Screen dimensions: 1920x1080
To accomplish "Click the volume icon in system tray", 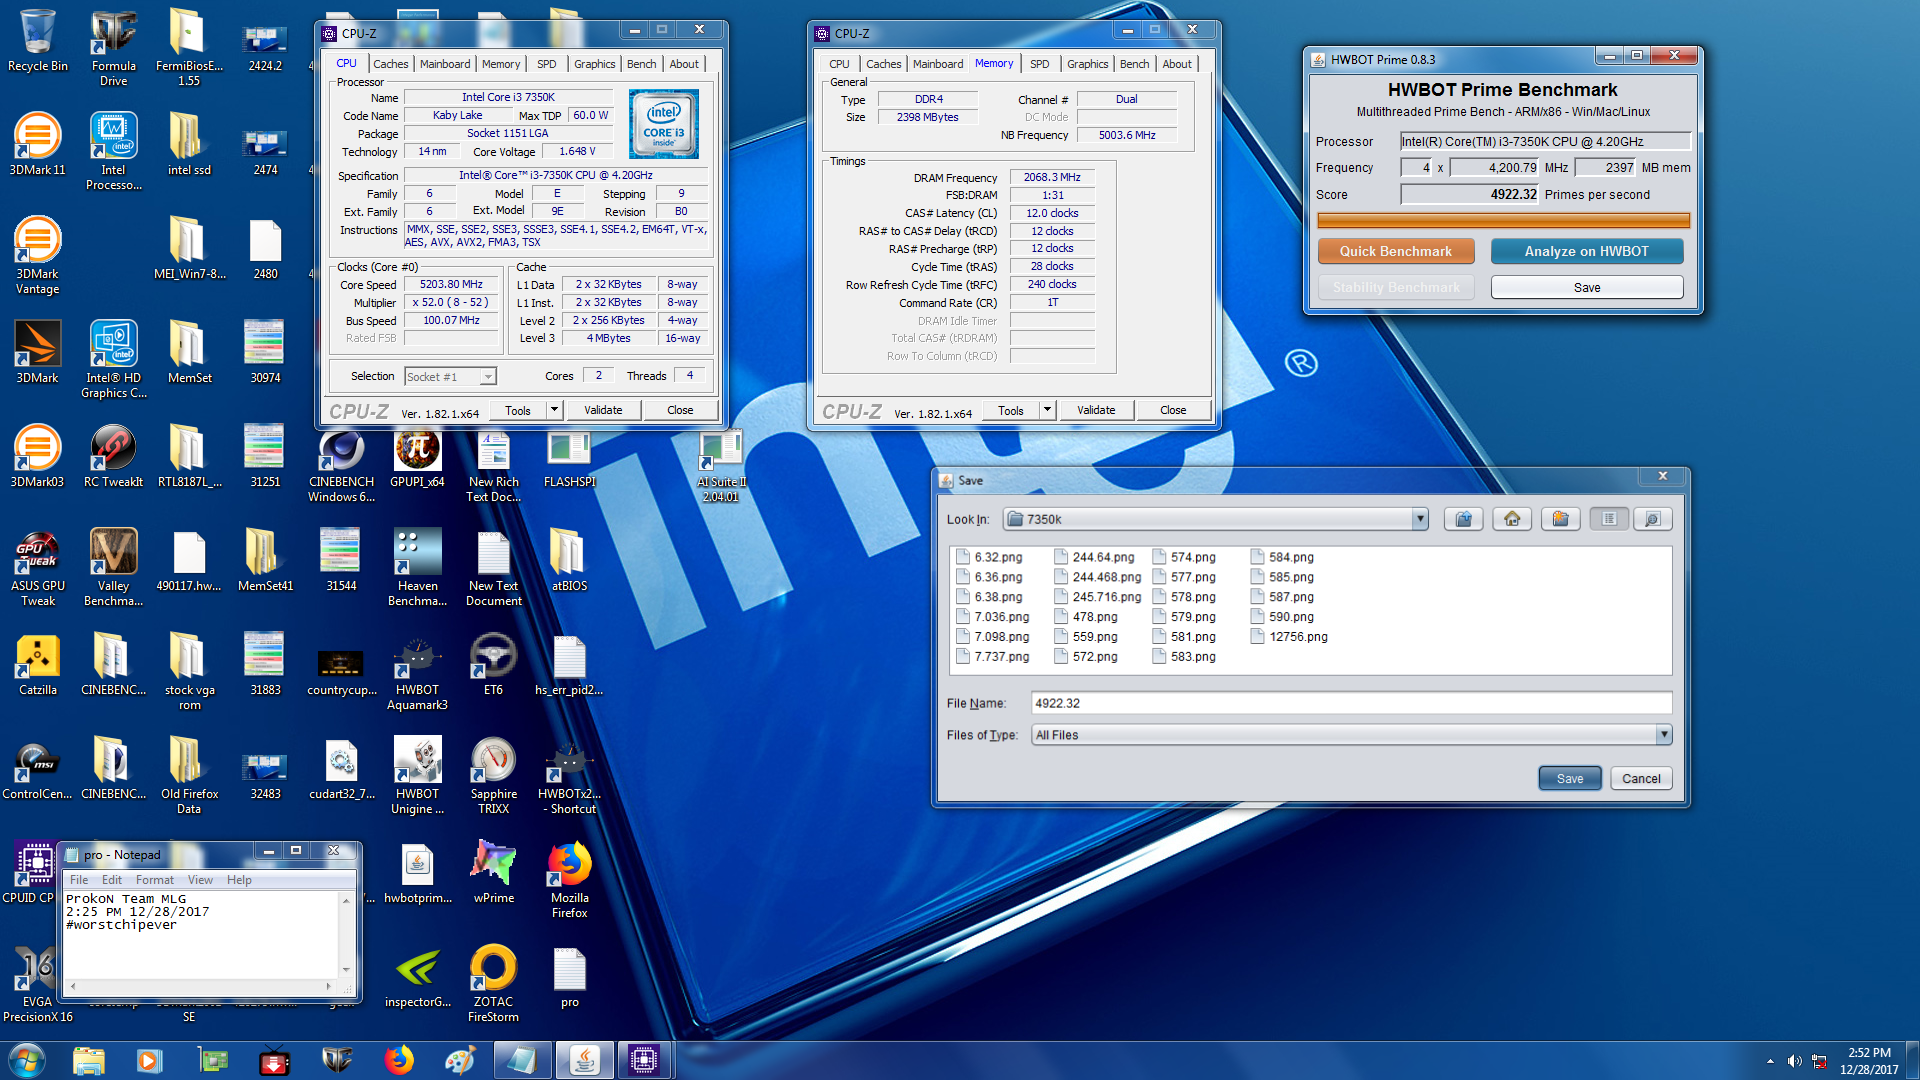I will tap(1794, 1061).
